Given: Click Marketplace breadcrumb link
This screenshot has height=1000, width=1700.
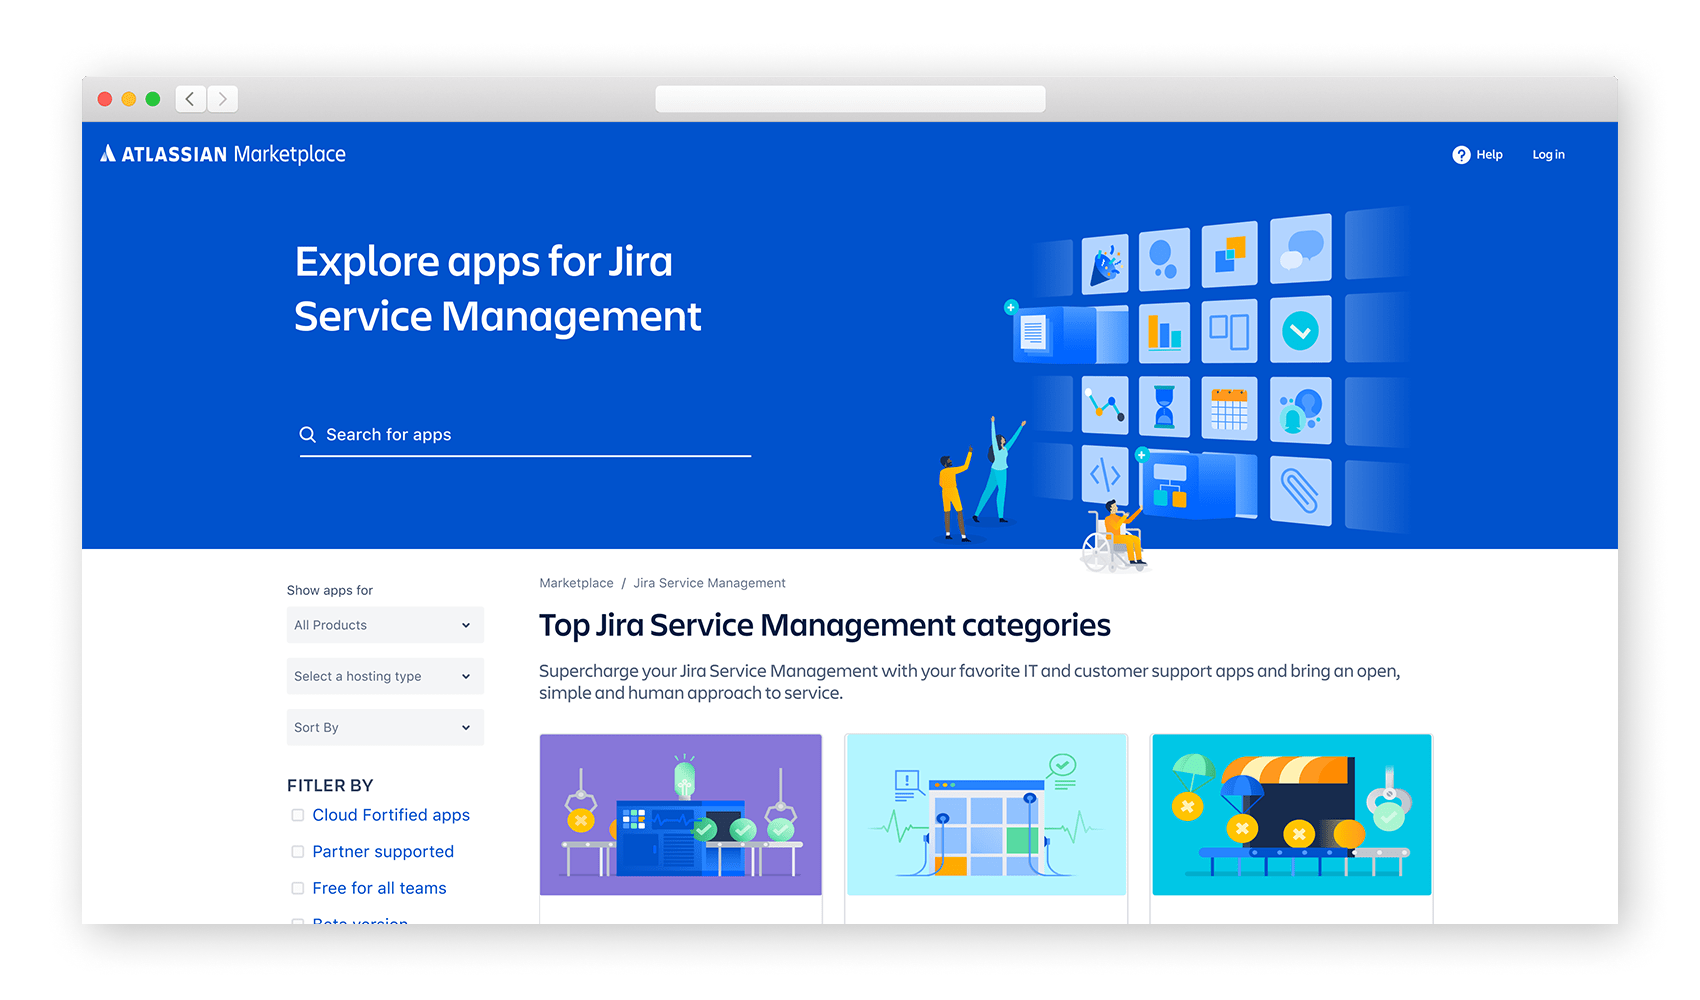Looking at the screenshot, I should pyautogui.click(x=576, y=583).
